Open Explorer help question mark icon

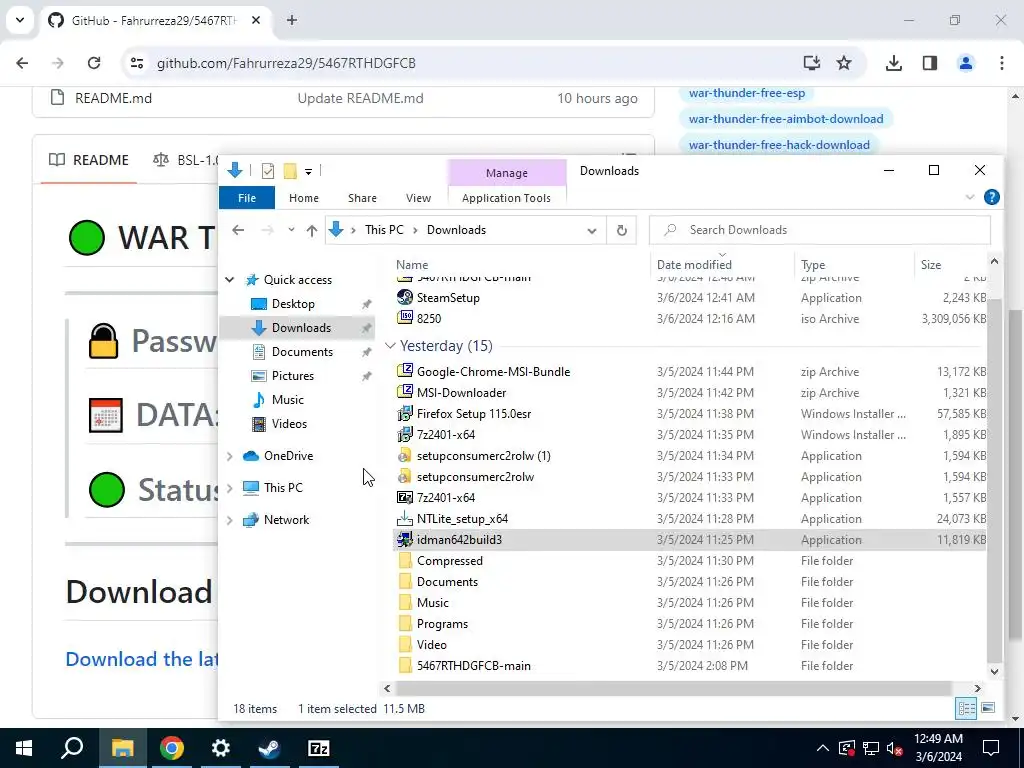991,197
